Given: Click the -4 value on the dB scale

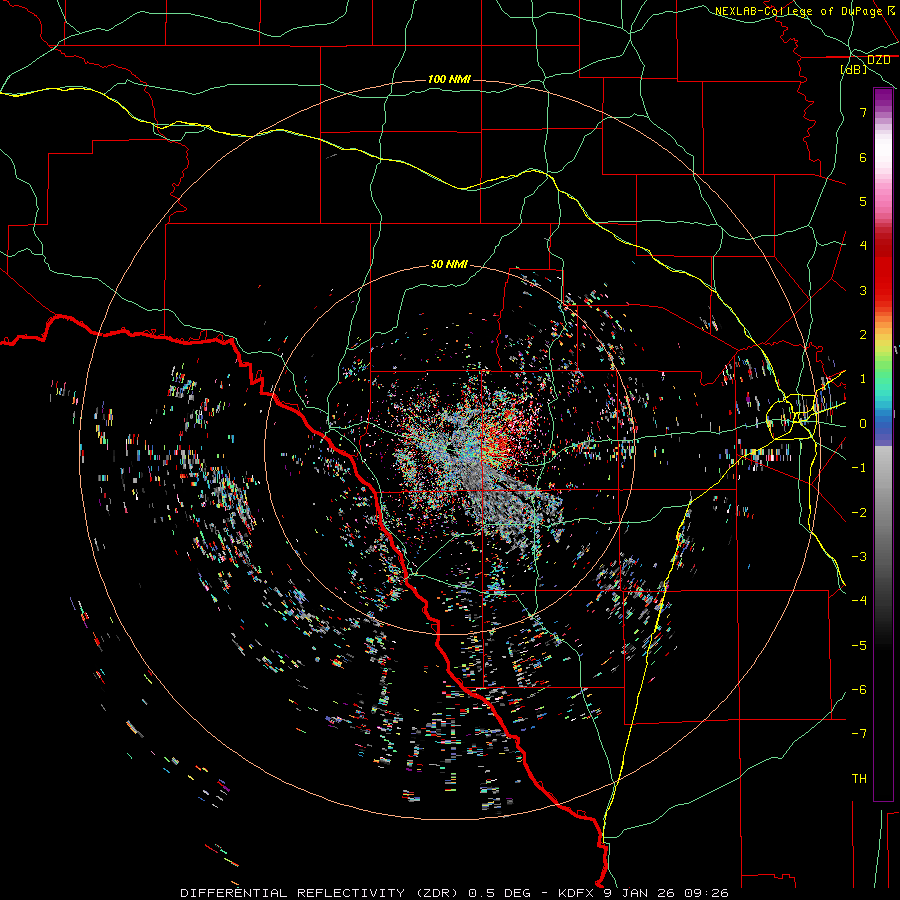Looking at the screenshot, I should [x=859, y=600].
